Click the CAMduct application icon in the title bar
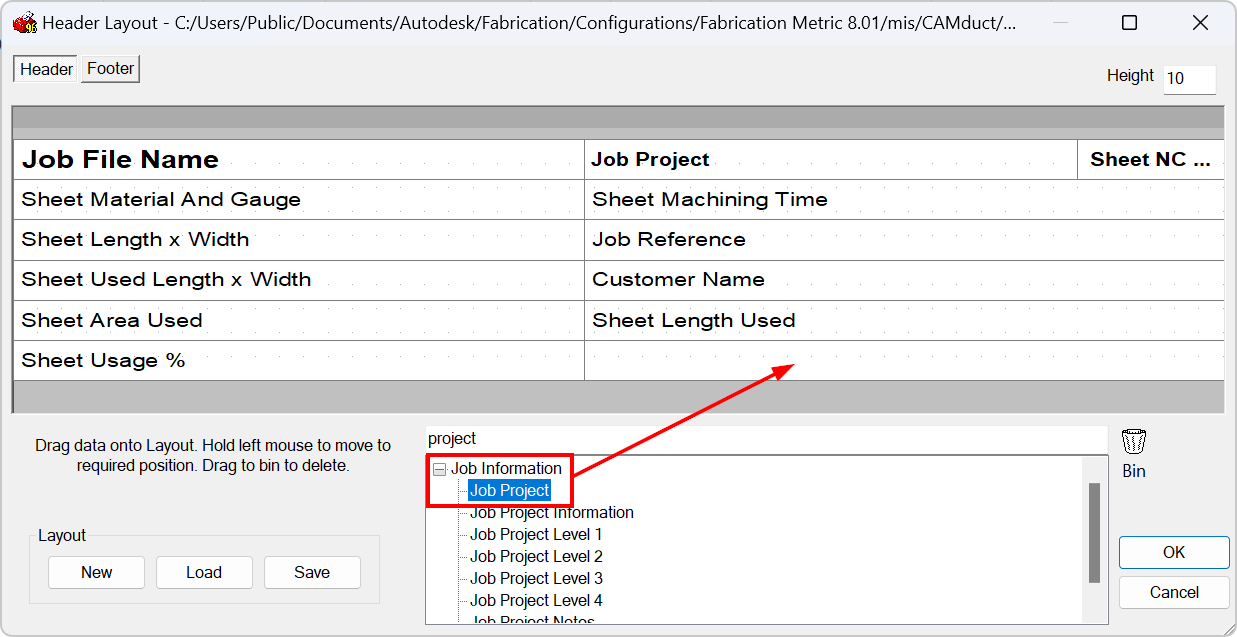The height and width of the screenshot is (637, 1237). [25, 21]
